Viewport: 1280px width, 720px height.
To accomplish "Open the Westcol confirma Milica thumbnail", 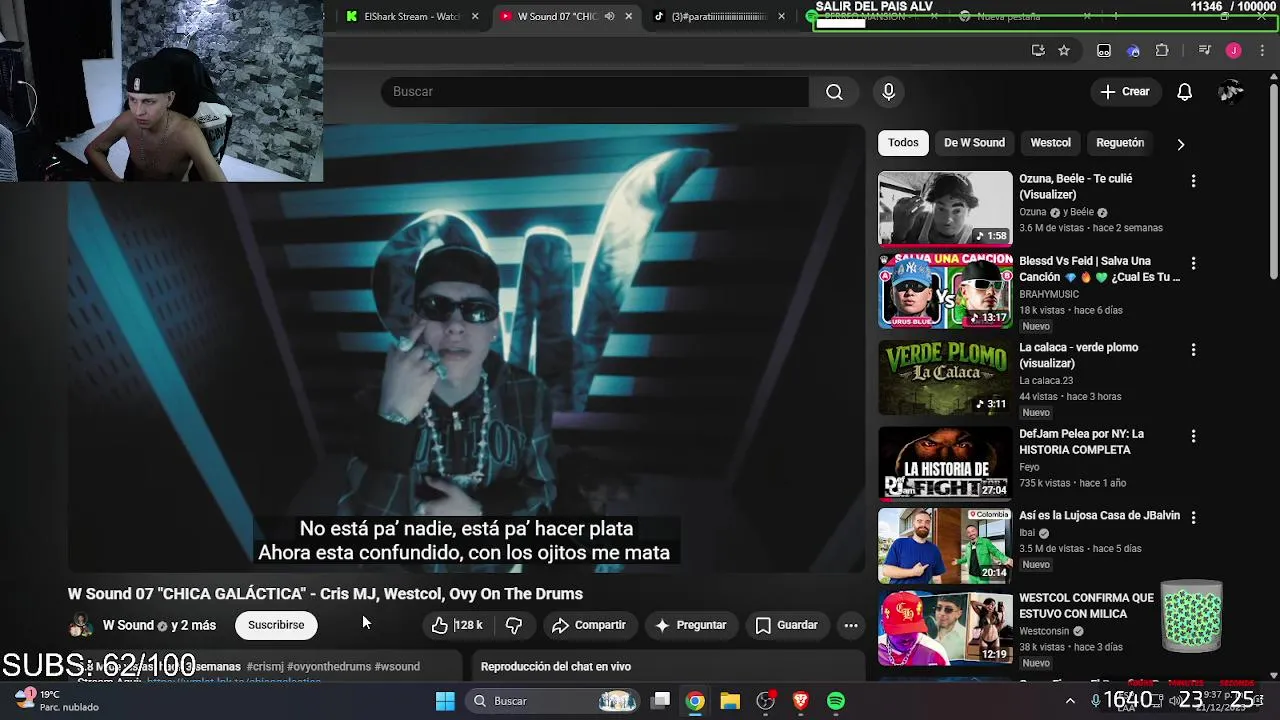I will click(x=945, y=628).
